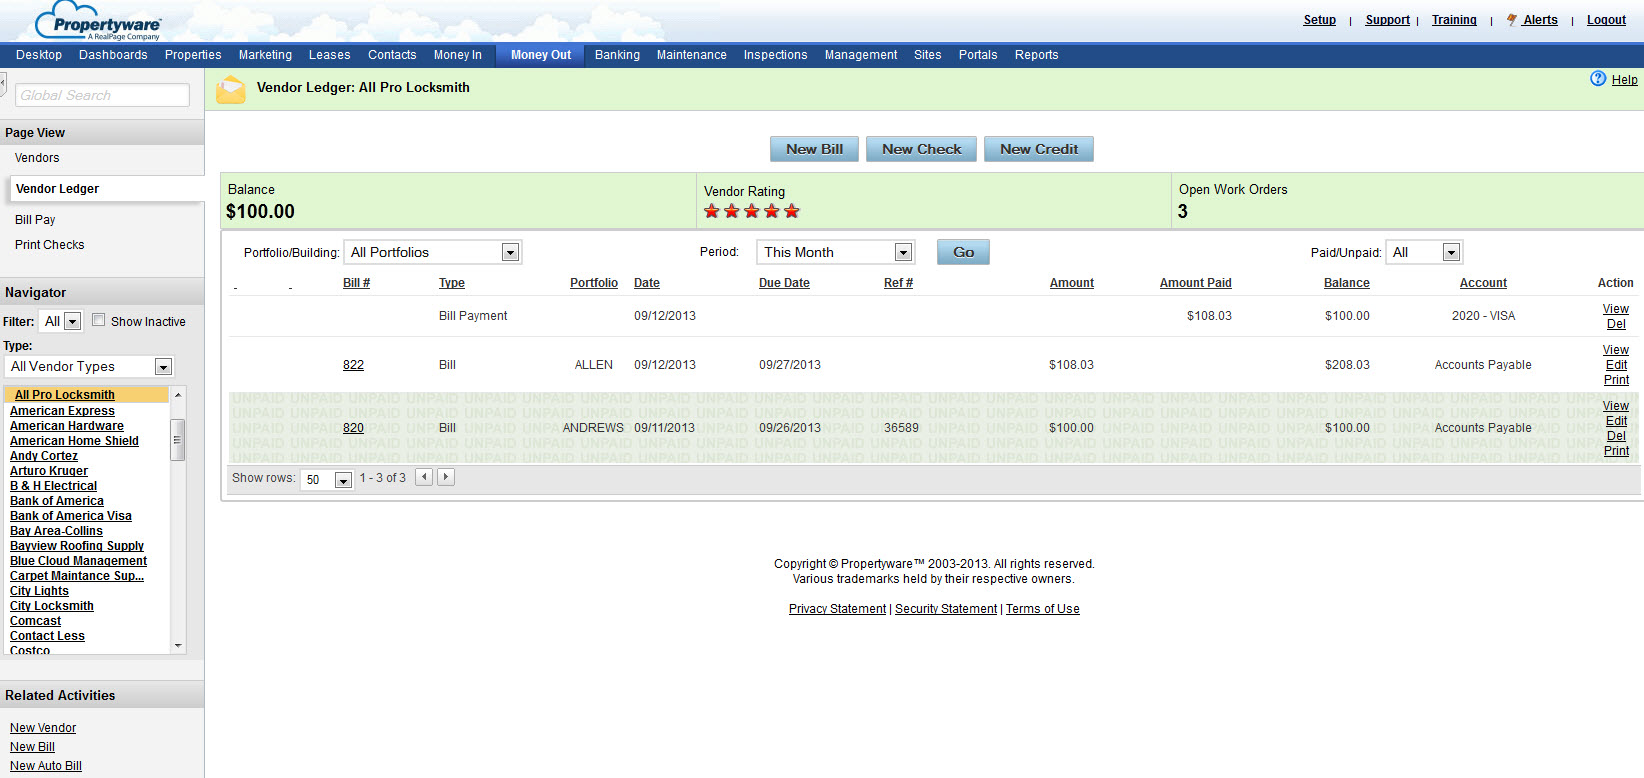The image size is (1644, 778).
Task: Sort by the Due Date column header
Action: [784, 283]
